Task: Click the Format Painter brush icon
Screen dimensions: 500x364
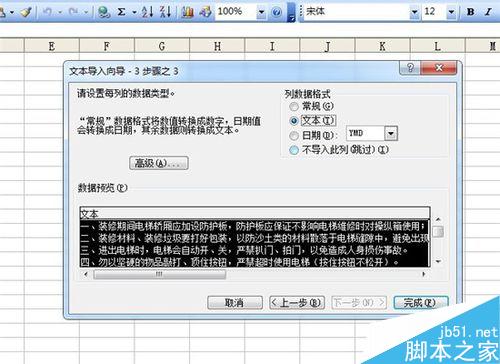Action: (x=26, y=12)
